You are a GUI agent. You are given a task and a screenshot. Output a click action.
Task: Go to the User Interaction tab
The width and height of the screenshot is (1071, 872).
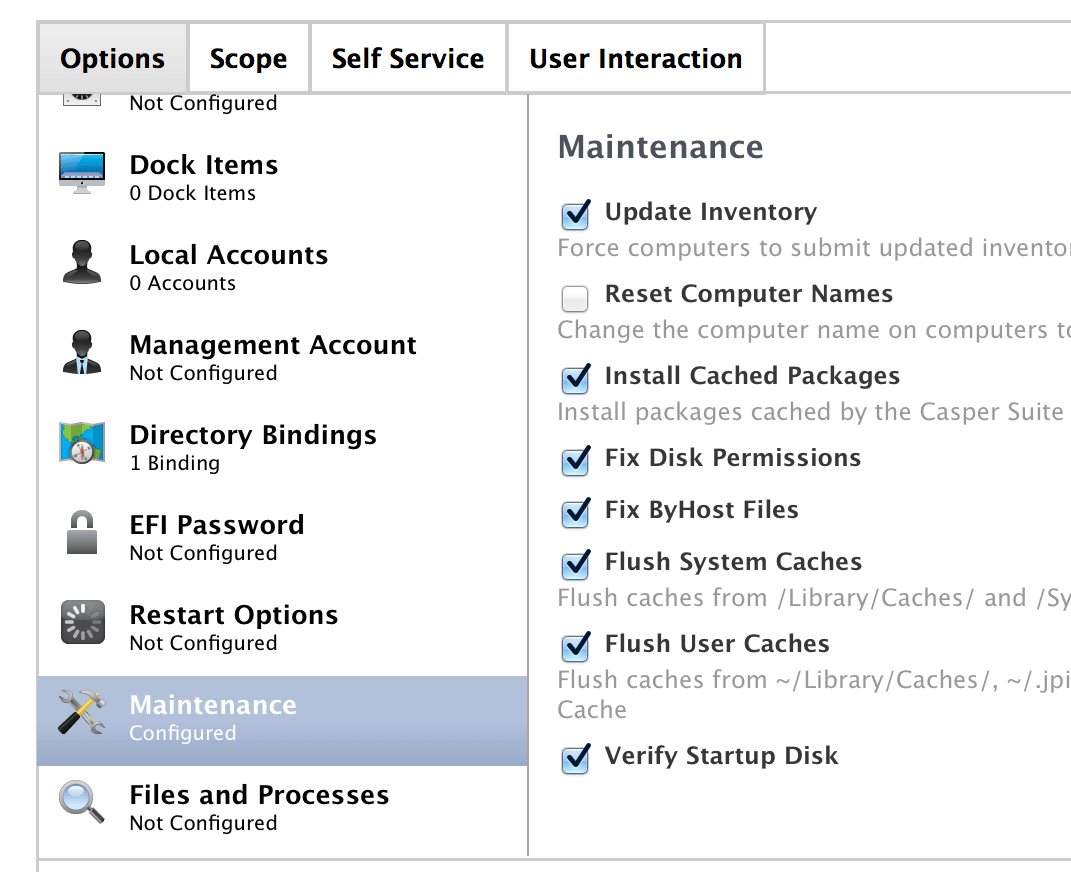pos(636,59)
